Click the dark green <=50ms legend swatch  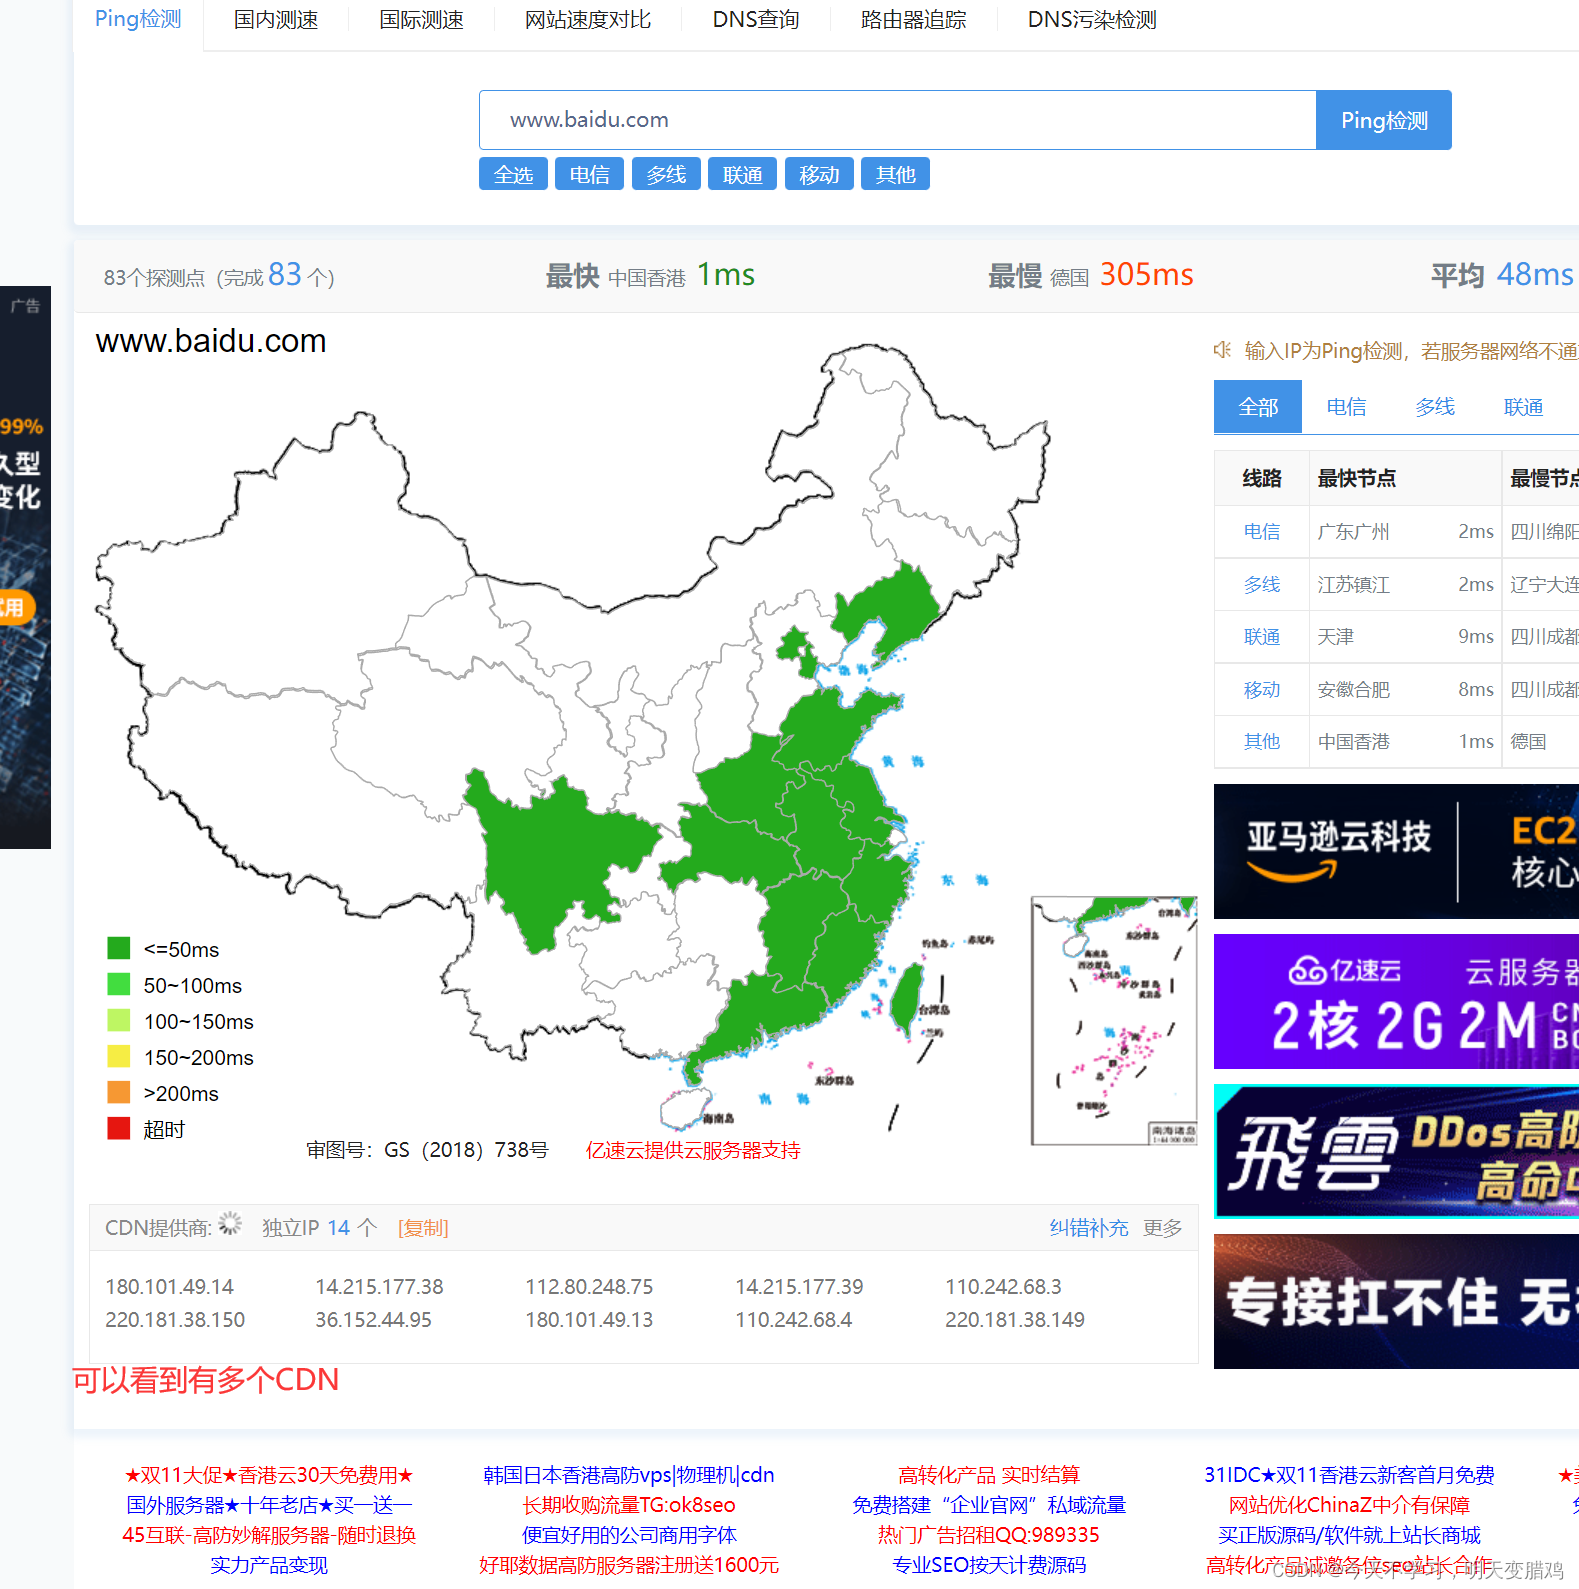119,948
